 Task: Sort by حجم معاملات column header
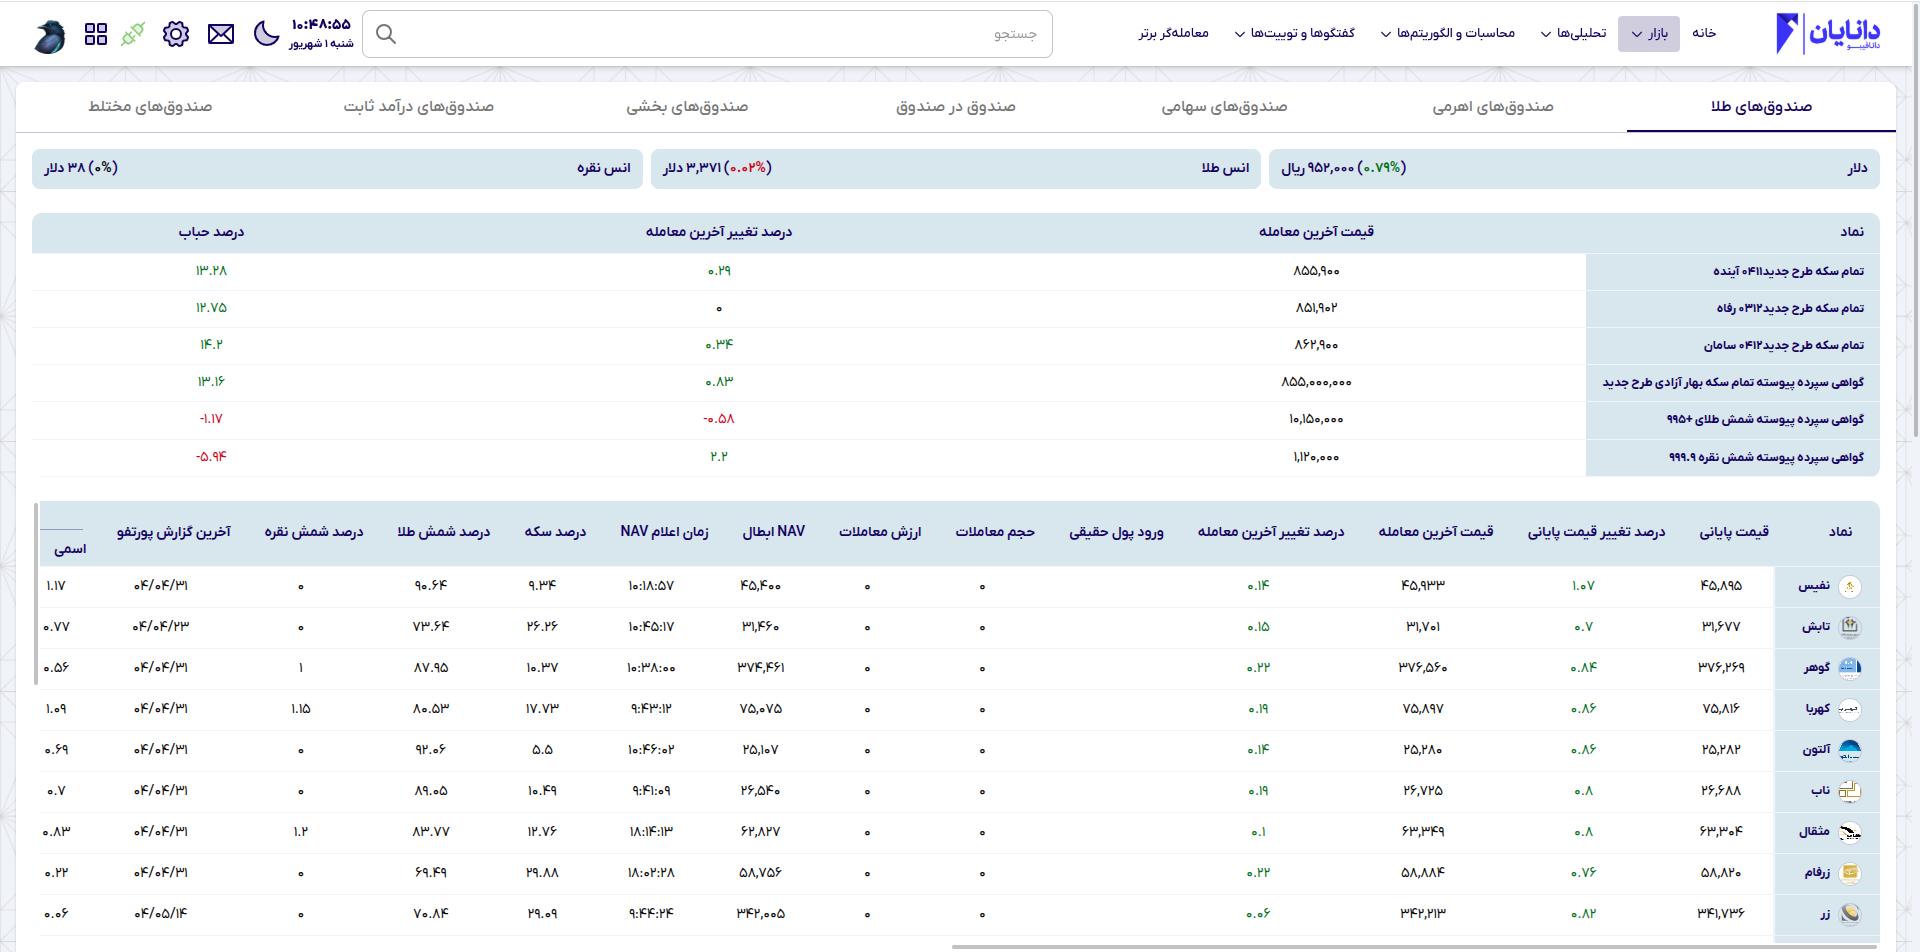point(995,532)
